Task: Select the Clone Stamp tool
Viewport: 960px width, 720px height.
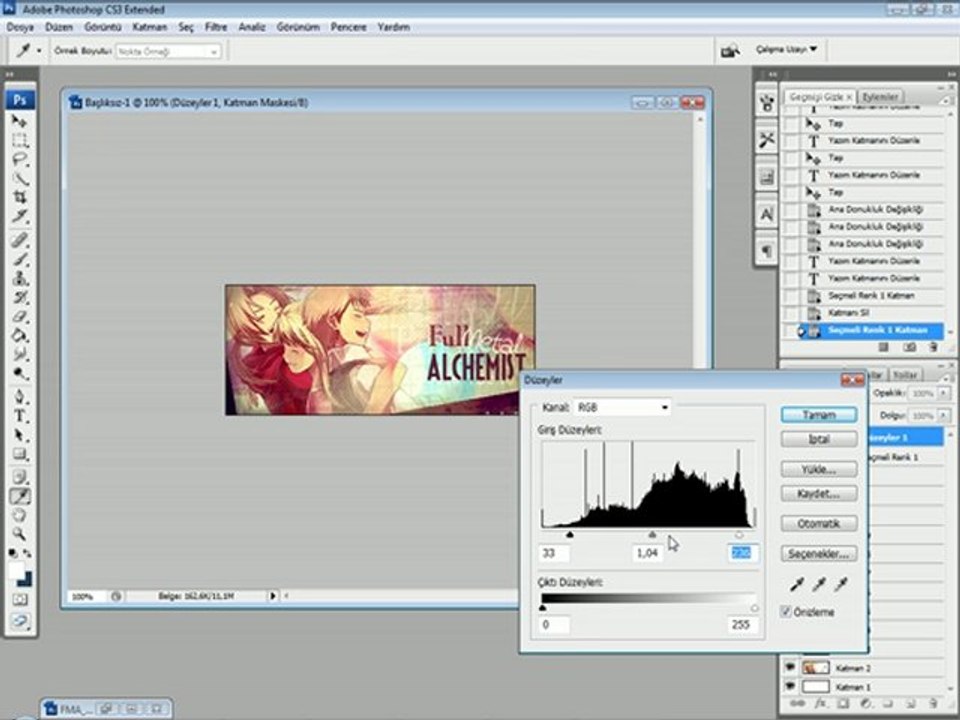Action: coord(20,278)
